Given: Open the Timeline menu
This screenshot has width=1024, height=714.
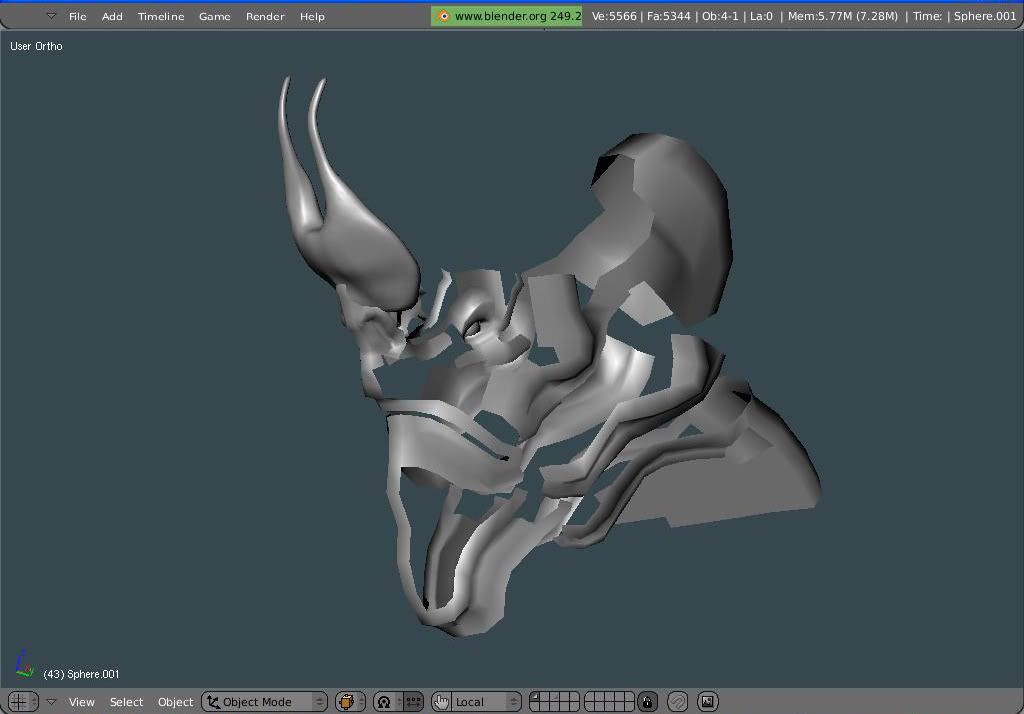Looking at the screenshot, I should (161, 16).
